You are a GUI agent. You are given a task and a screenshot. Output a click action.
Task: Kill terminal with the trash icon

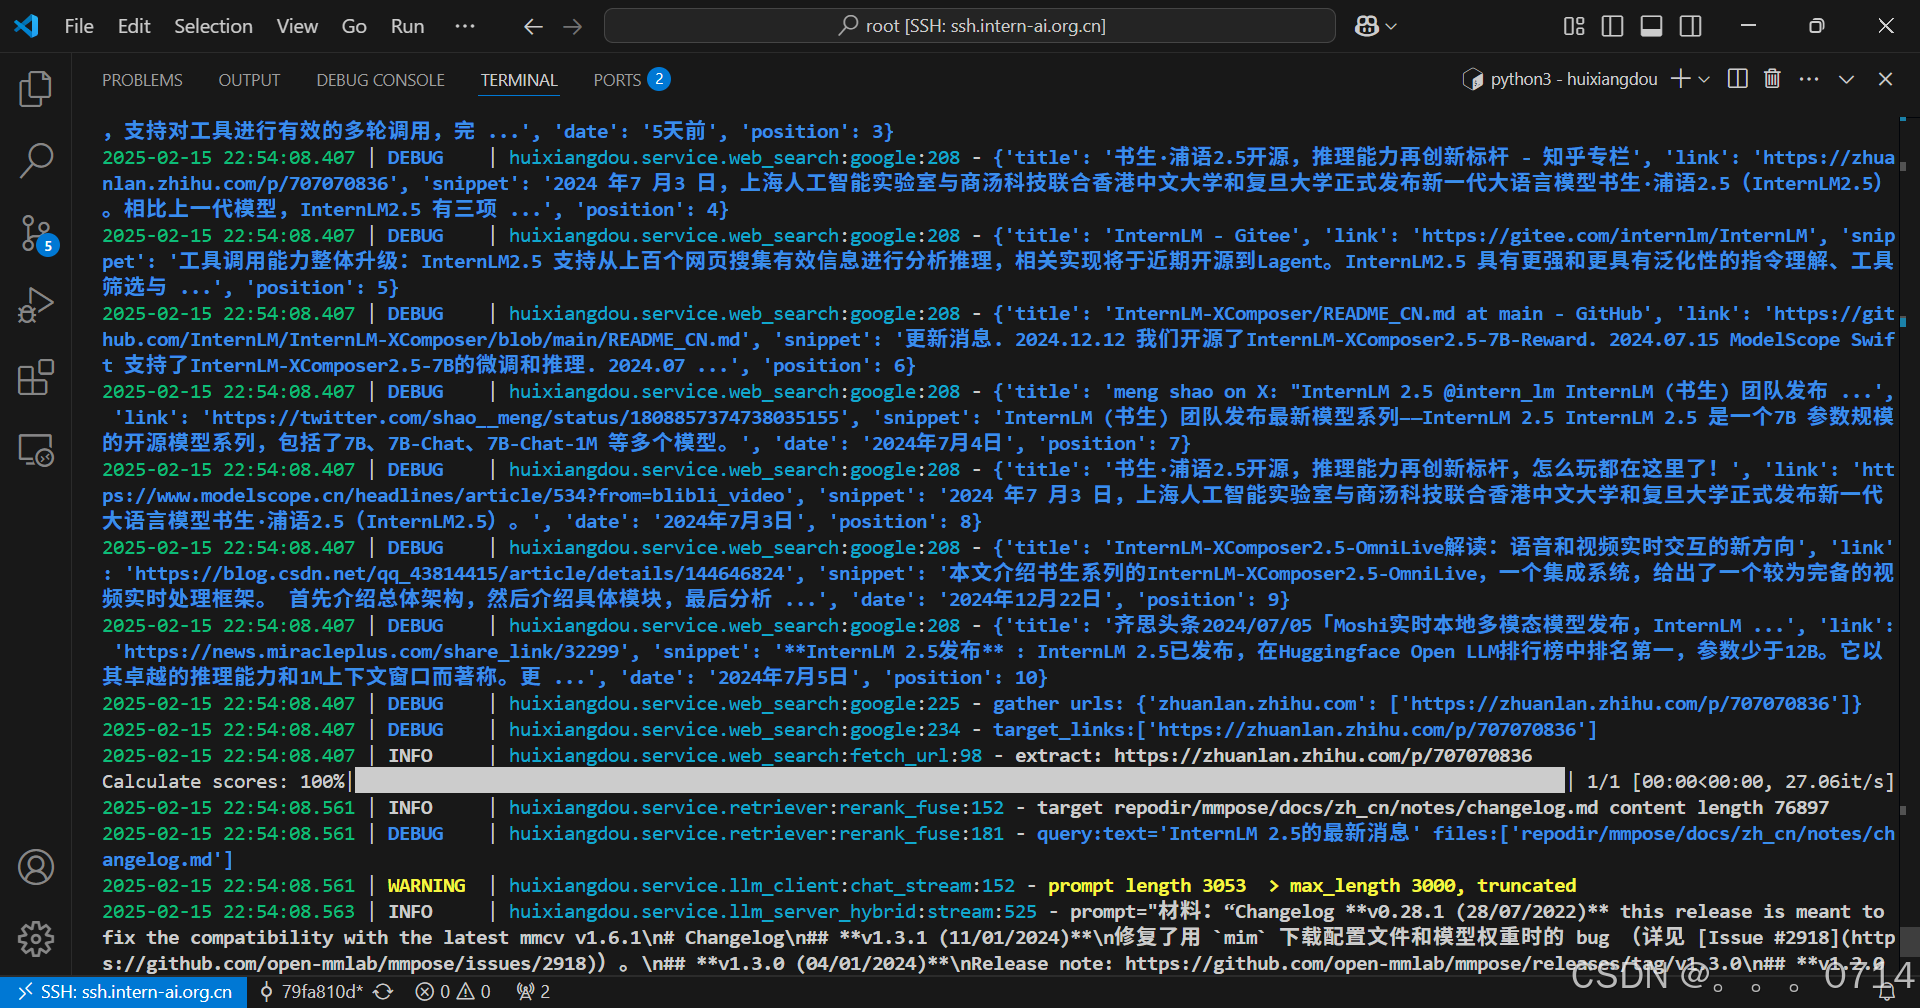[x=1772, y=79]
